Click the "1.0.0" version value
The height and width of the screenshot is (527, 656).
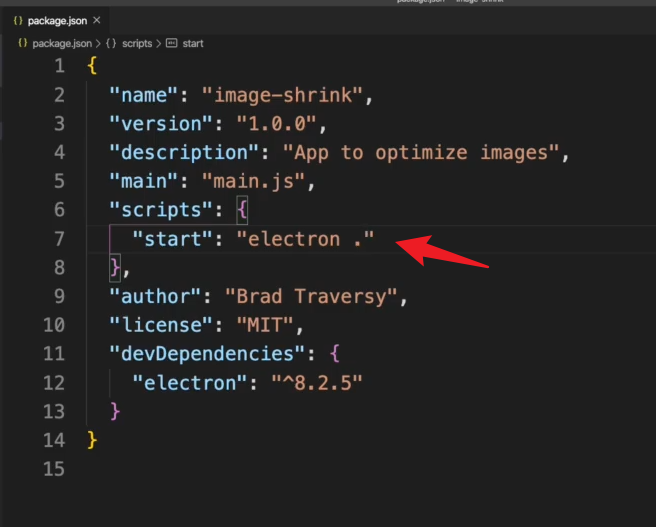[276, 124]
